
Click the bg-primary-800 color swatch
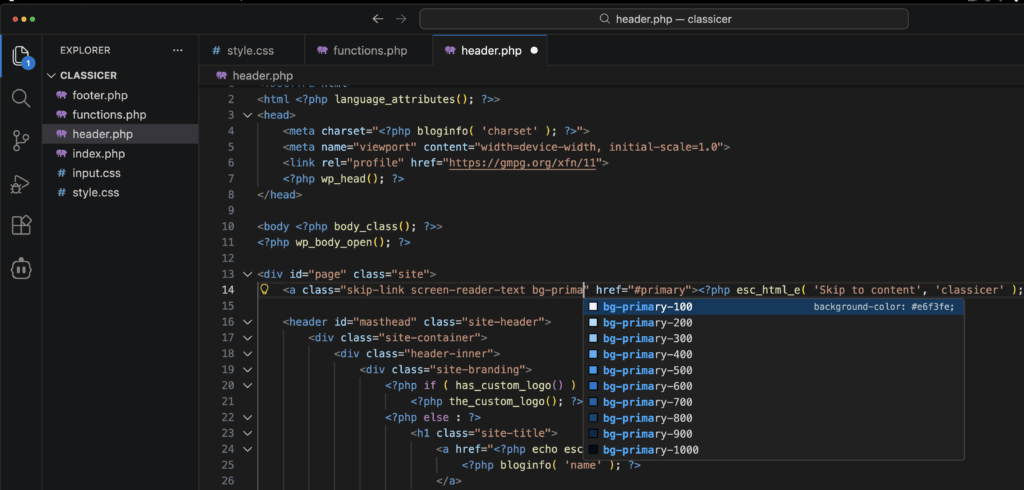pos(593,418)
